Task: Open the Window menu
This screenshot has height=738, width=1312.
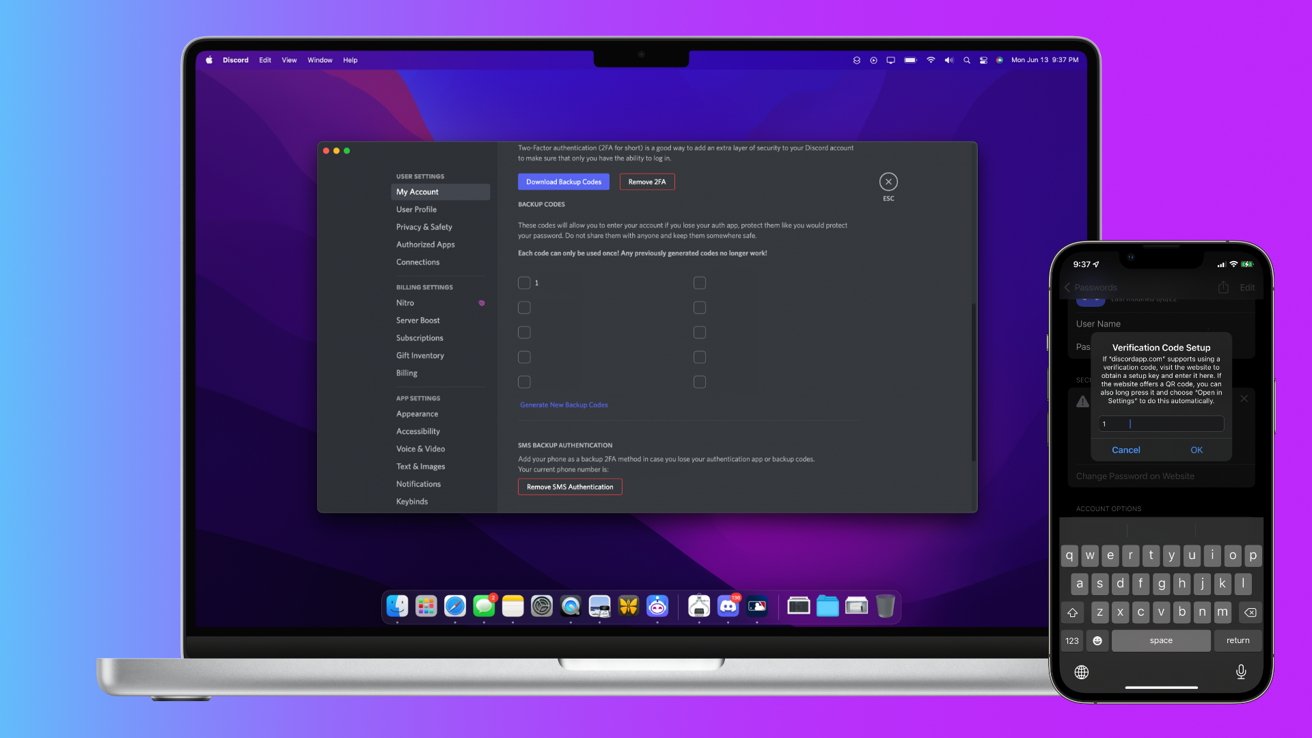Action: point(320,60)
